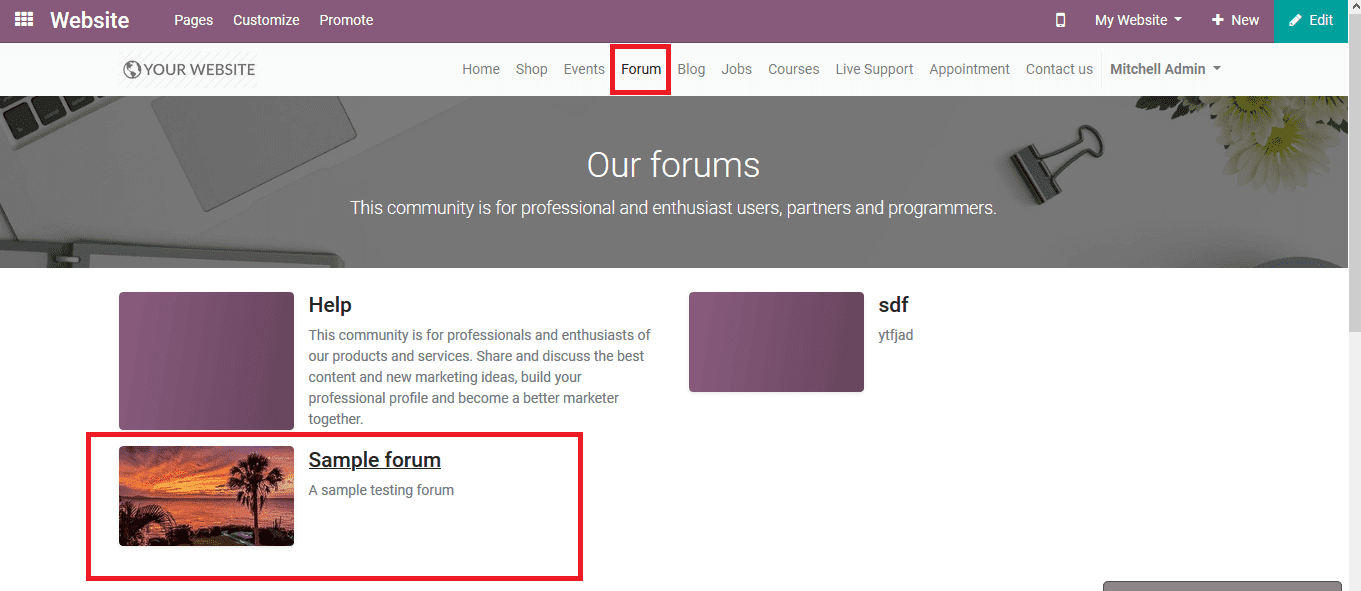Open the Live Support nav link
Viewport: 1361px width, 591px height.
(874, 69)
